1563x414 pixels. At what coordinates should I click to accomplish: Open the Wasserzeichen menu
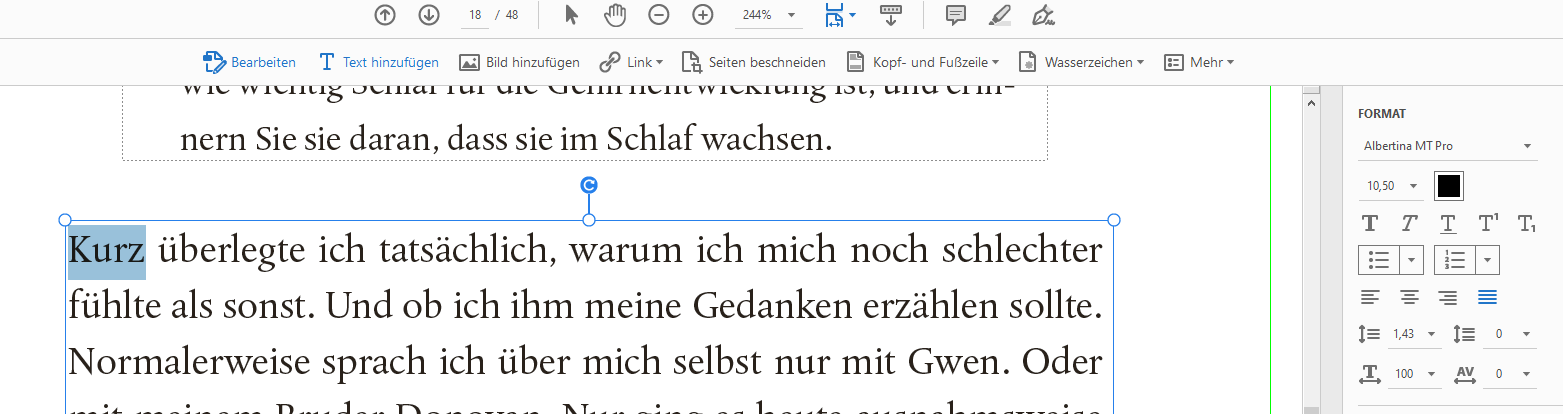tap(1082, 62)
